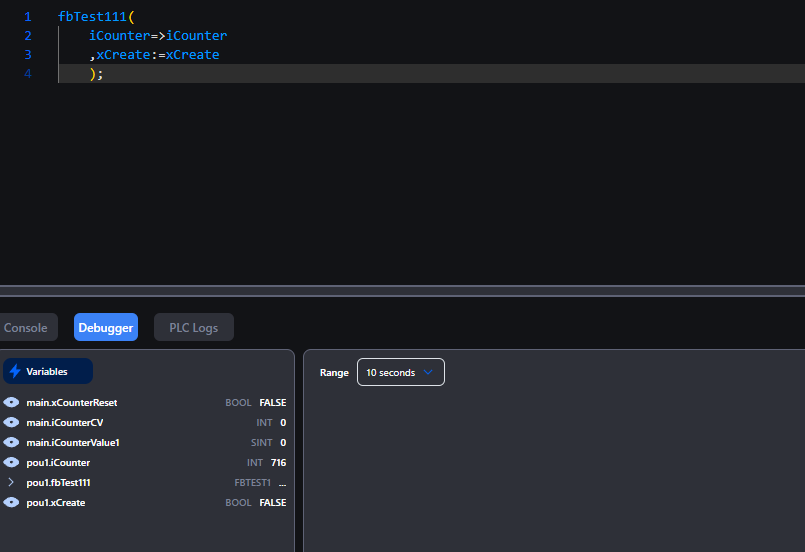
Task: Click line number 1 in the gutter
Action: click(x=28, y=17)
